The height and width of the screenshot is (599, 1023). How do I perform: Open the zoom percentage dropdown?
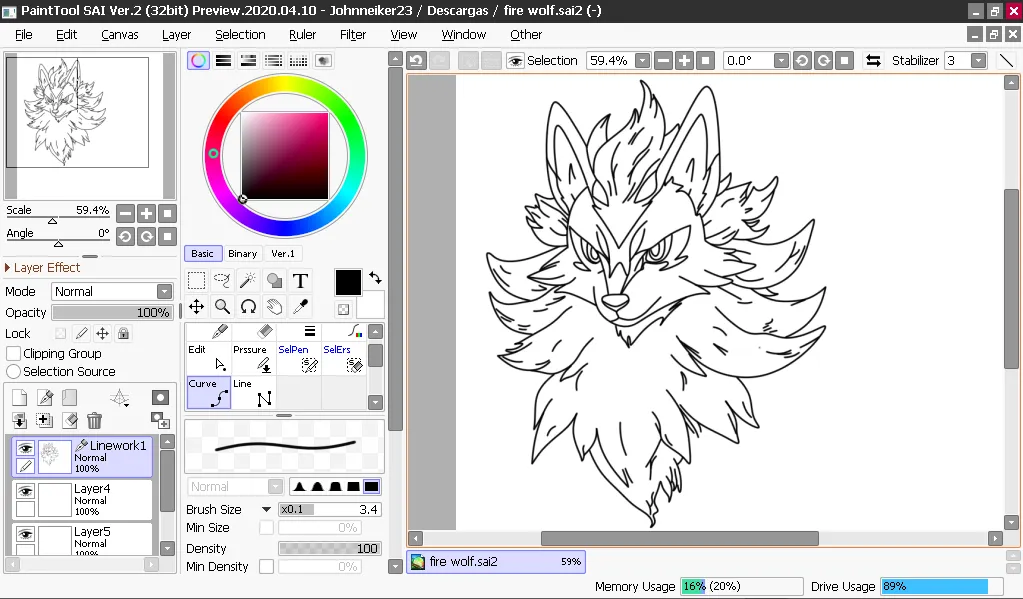[643, 61]
